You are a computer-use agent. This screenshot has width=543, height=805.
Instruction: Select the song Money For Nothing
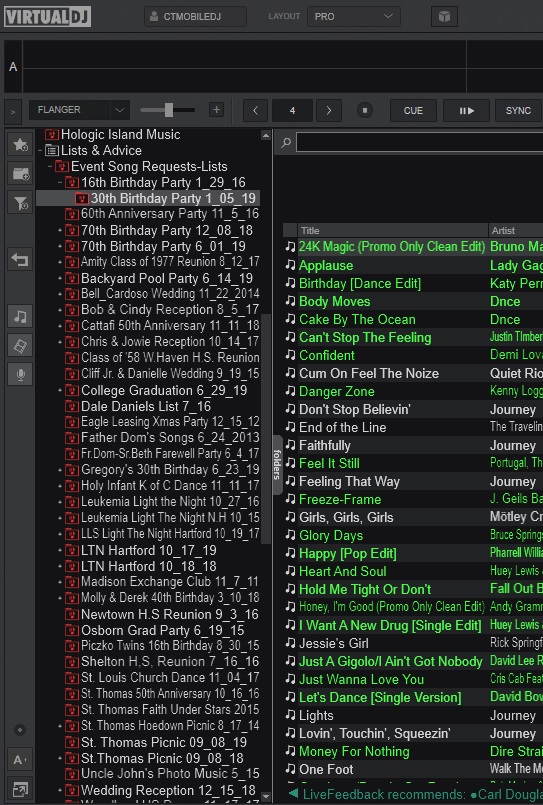tap(354, 752)
